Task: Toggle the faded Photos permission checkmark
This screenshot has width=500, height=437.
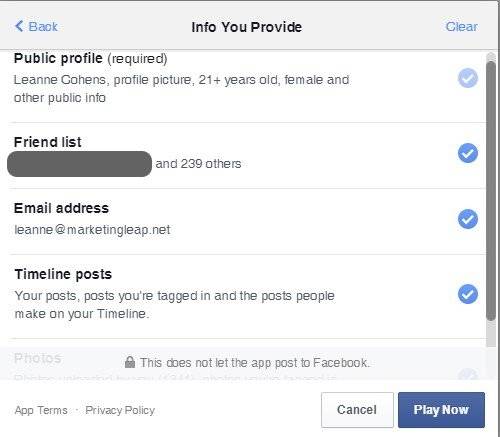Action: coord(468,375)
